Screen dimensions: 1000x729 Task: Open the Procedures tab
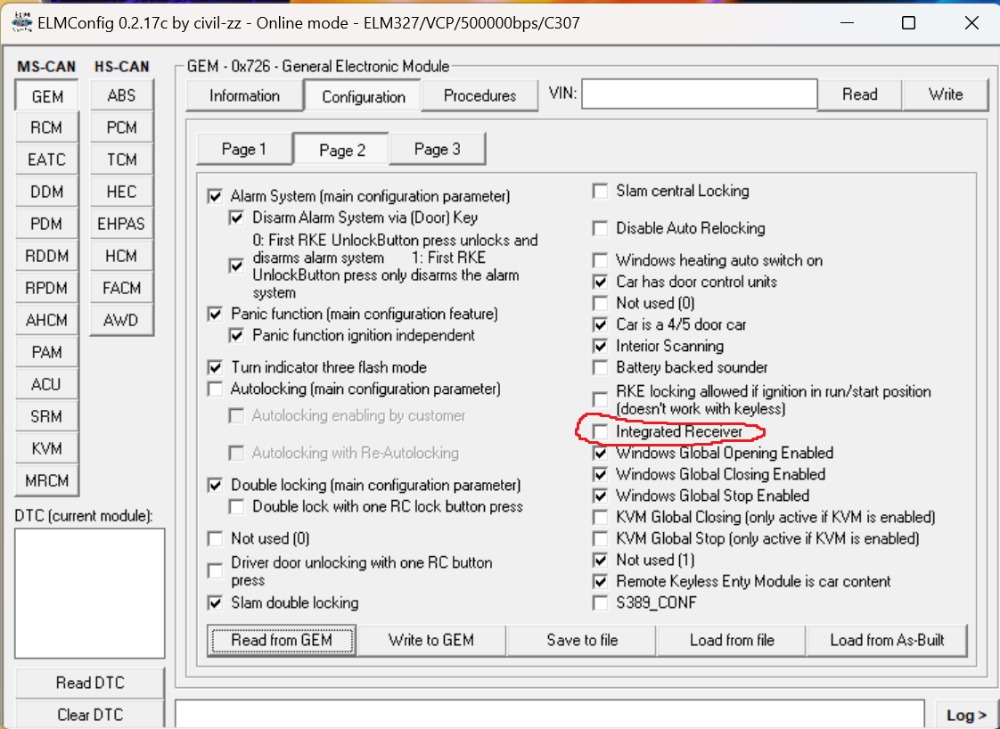(x=480, y=96)
